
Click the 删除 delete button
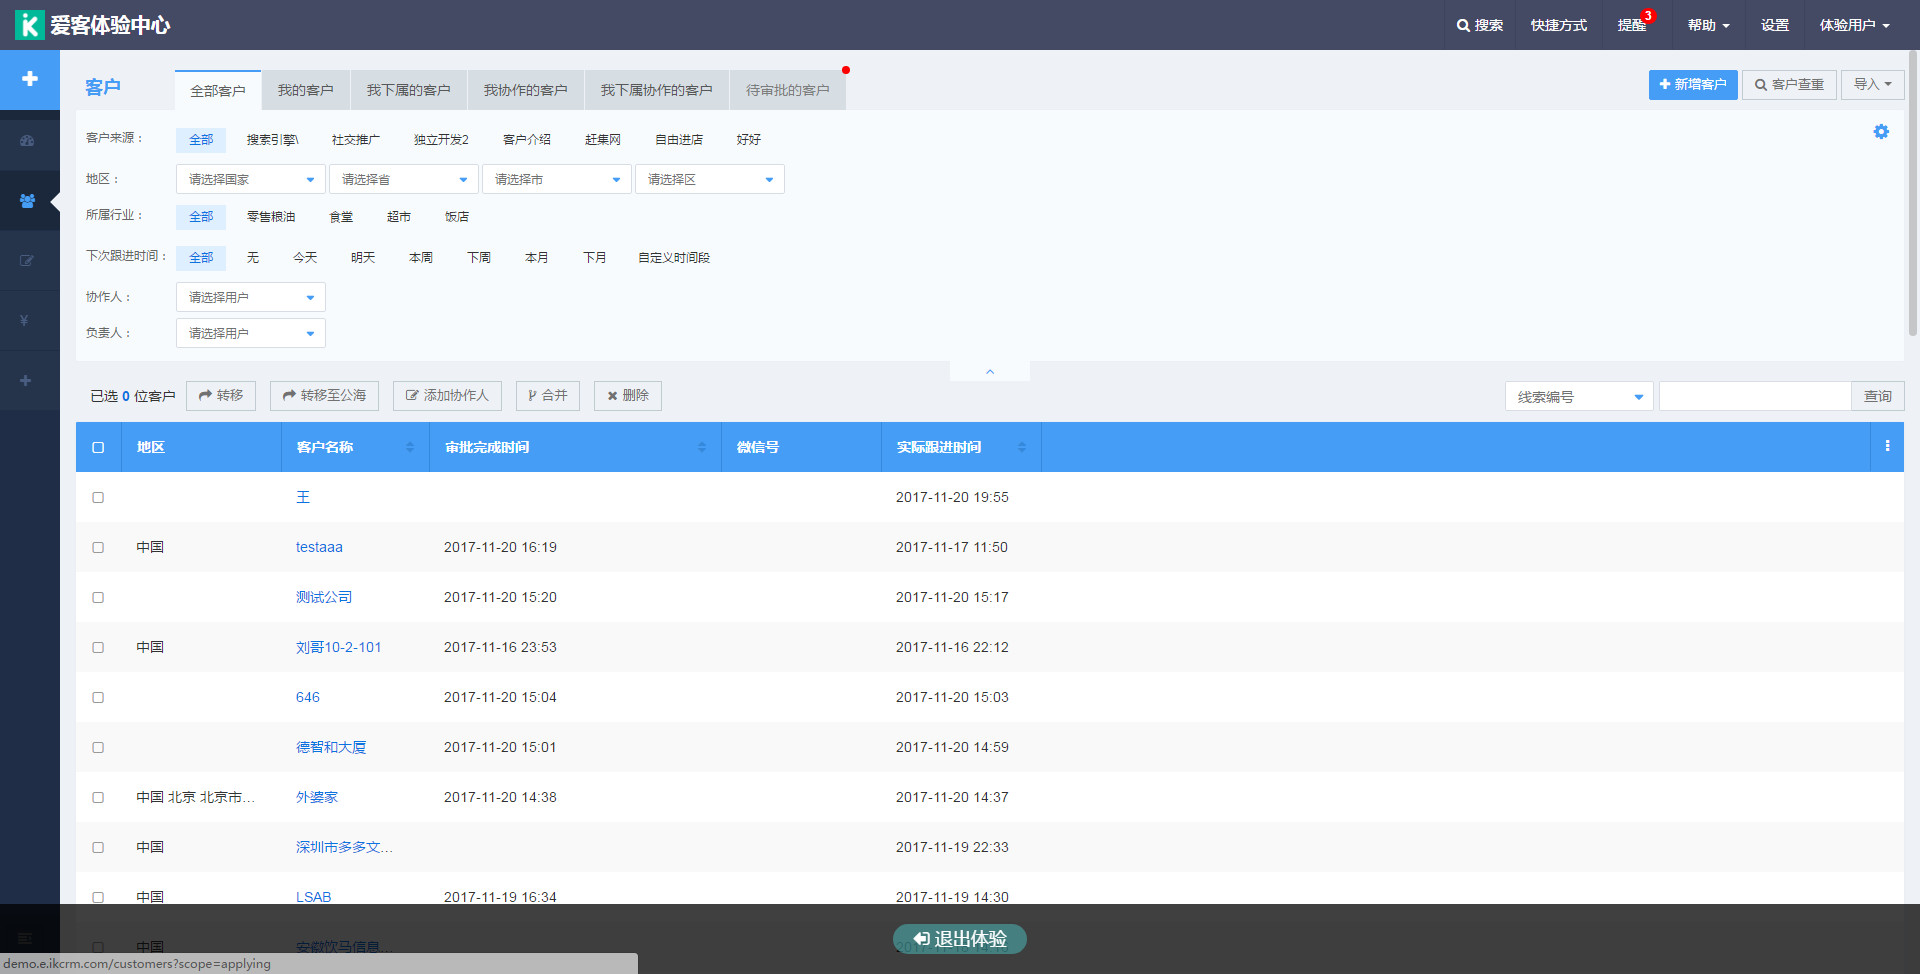628,396
